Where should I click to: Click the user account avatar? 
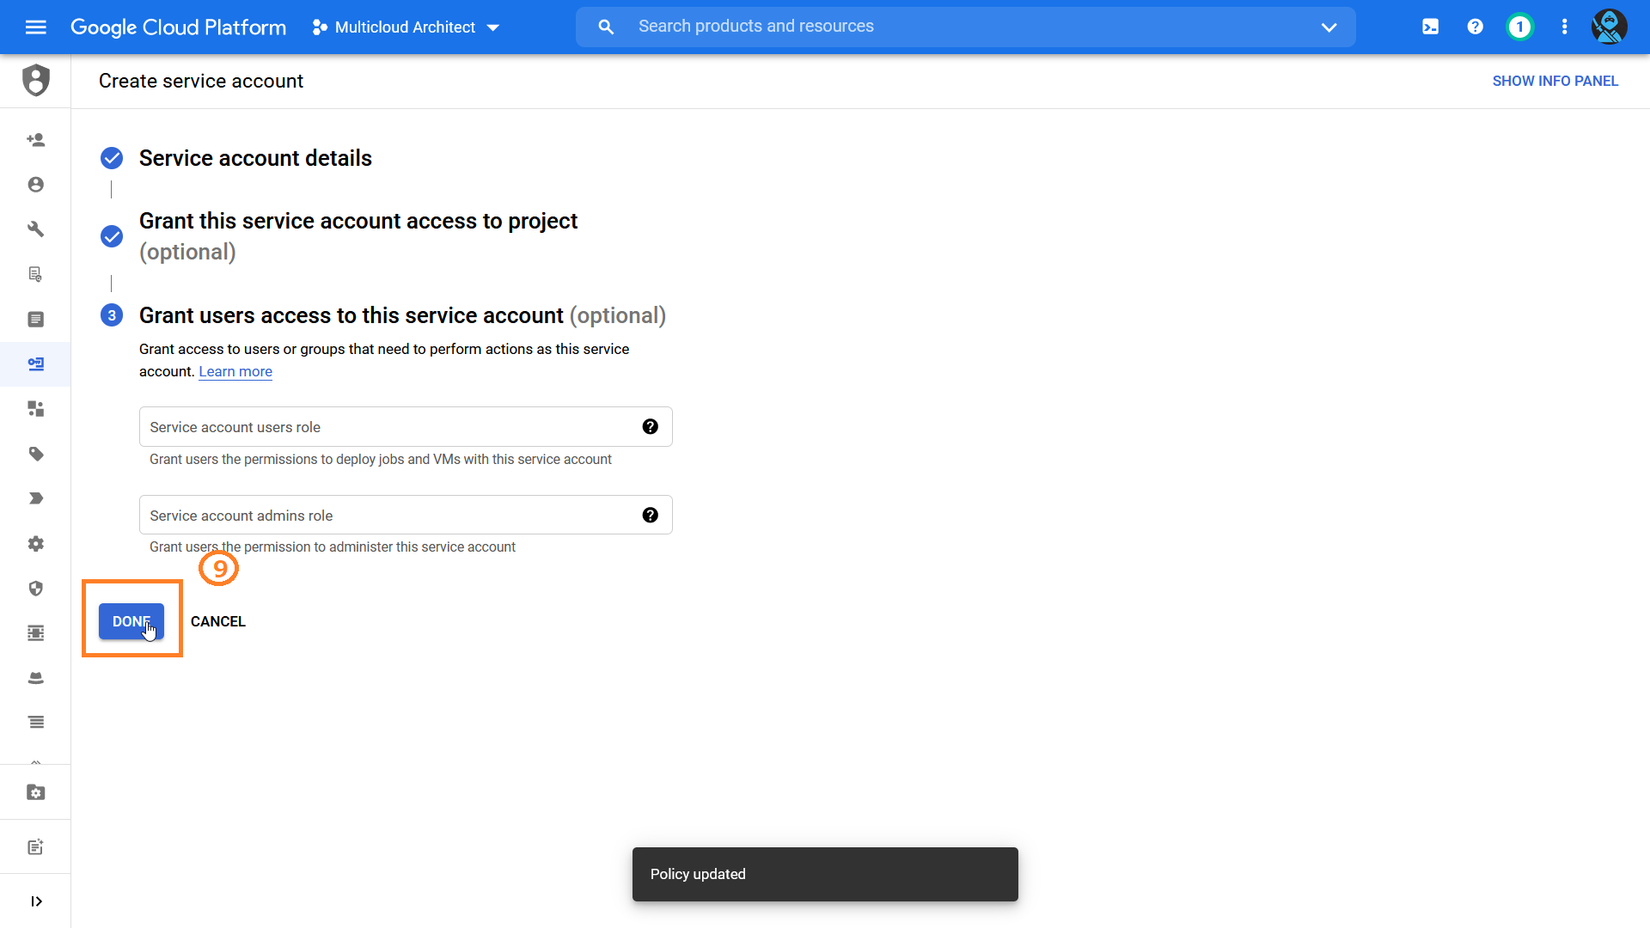1608,27
